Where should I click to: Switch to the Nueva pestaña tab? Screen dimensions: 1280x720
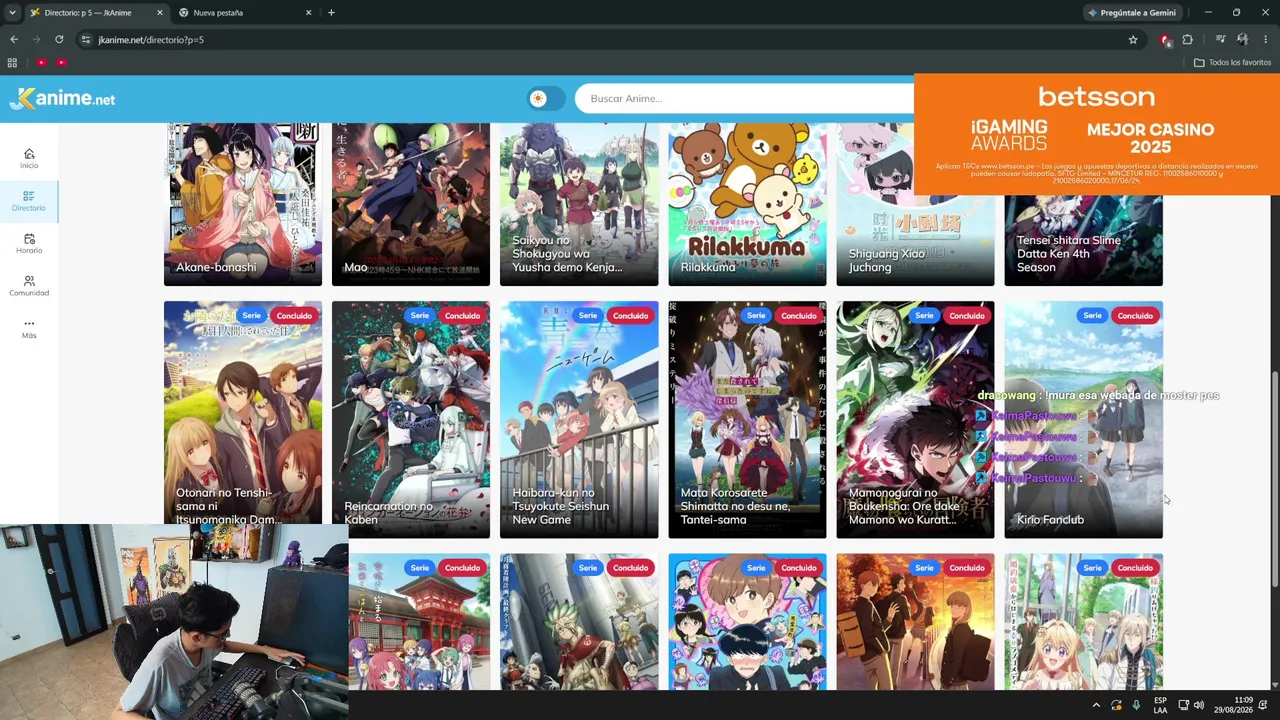click(x=244, y=12)
